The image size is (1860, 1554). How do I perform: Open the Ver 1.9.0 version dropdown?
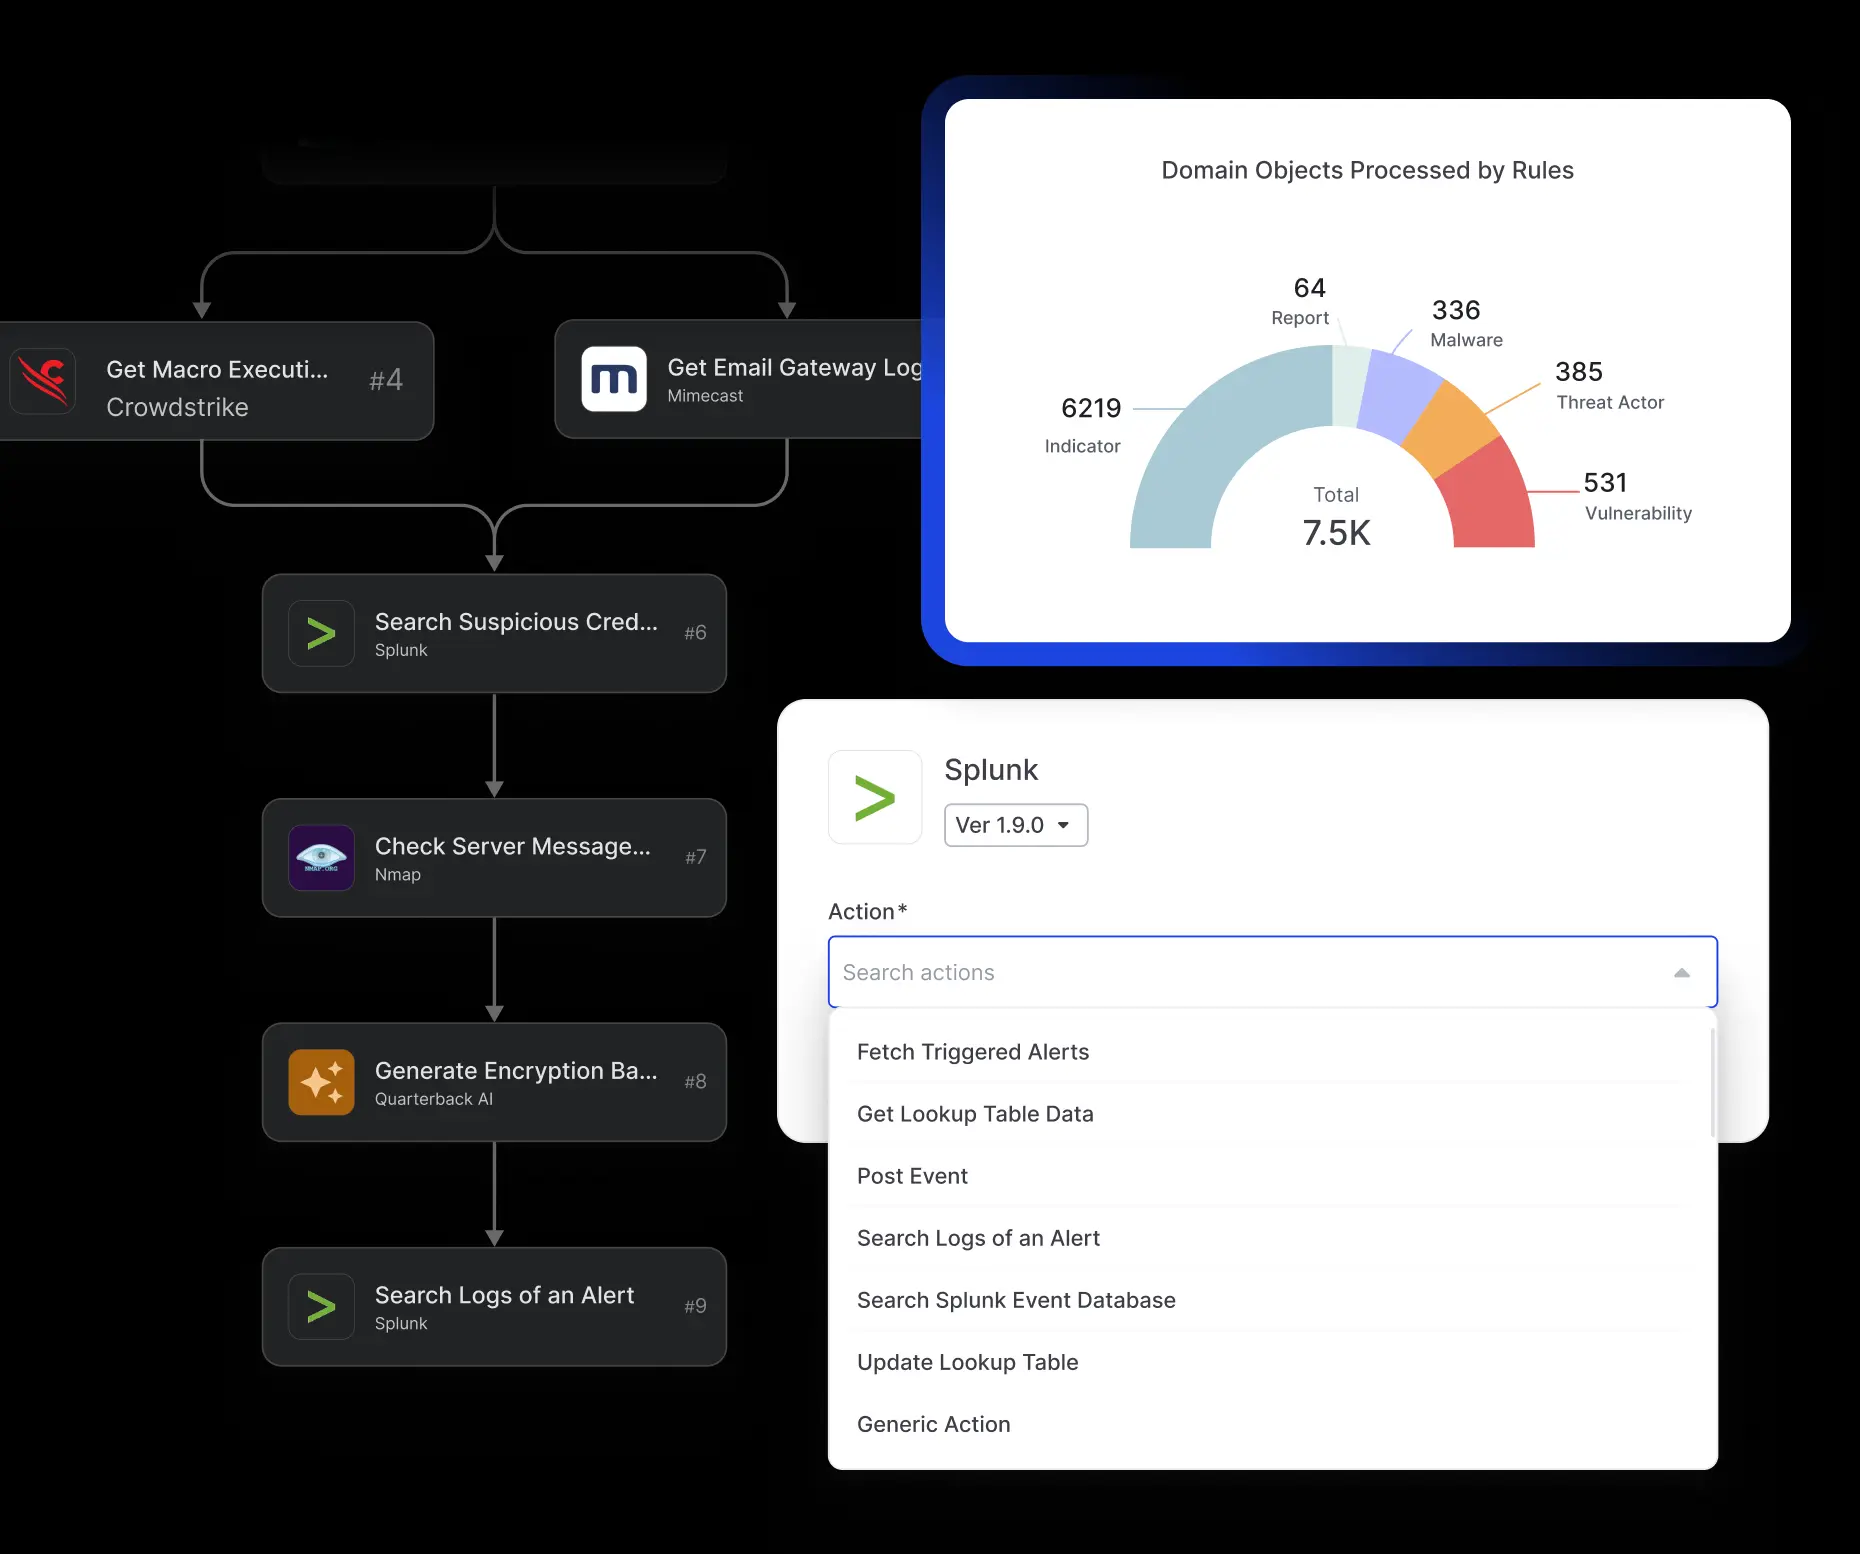click(x=1015, y=825)
